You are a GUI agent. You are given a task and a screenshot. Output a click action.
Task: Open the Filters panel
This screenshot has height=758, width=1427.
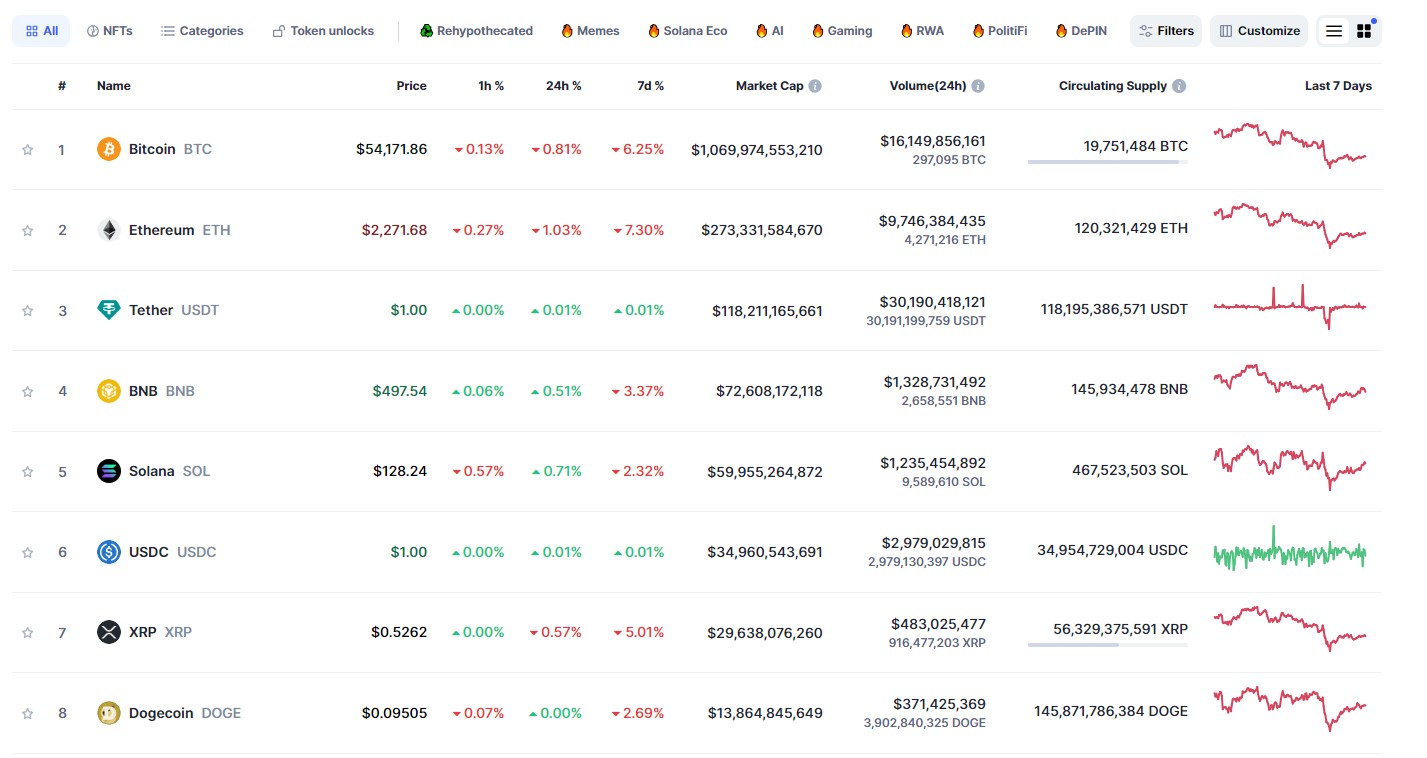coord(1166,31)
